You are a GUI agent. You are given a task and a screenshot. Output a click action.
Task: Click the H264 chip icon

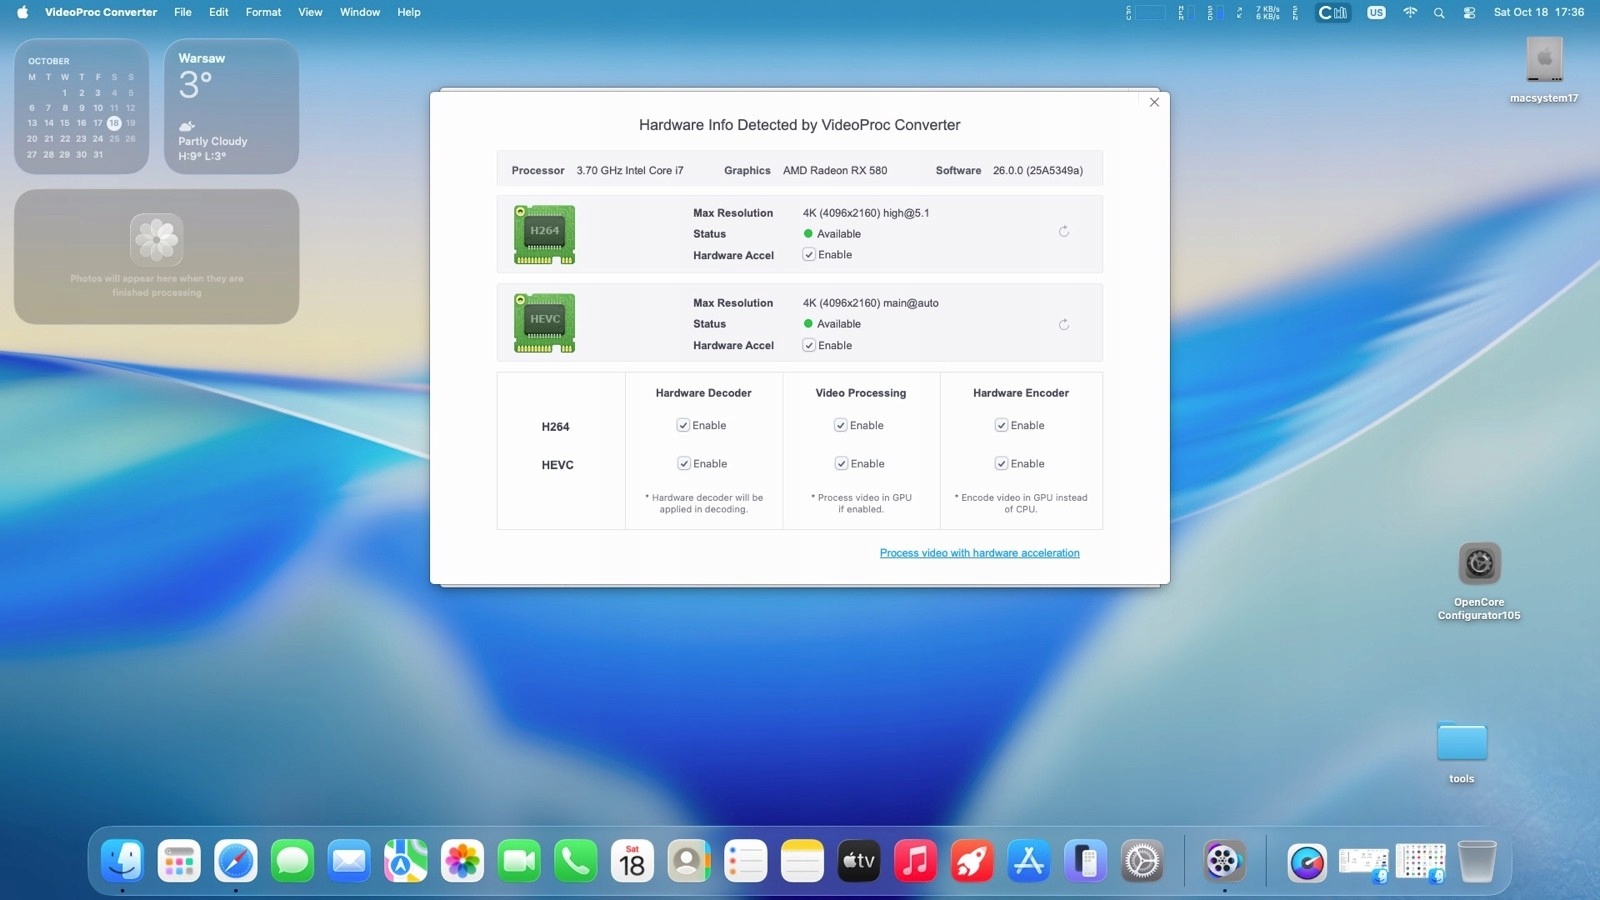[544, 234]
